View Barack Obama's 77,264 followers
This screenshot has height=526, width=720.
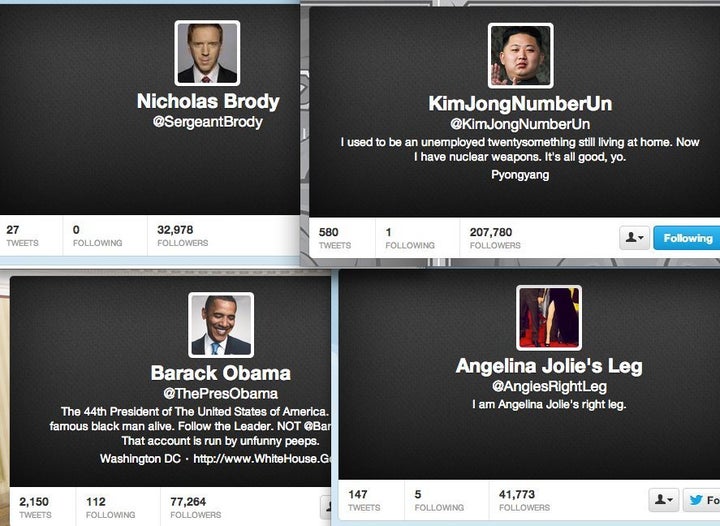point(196,508)
